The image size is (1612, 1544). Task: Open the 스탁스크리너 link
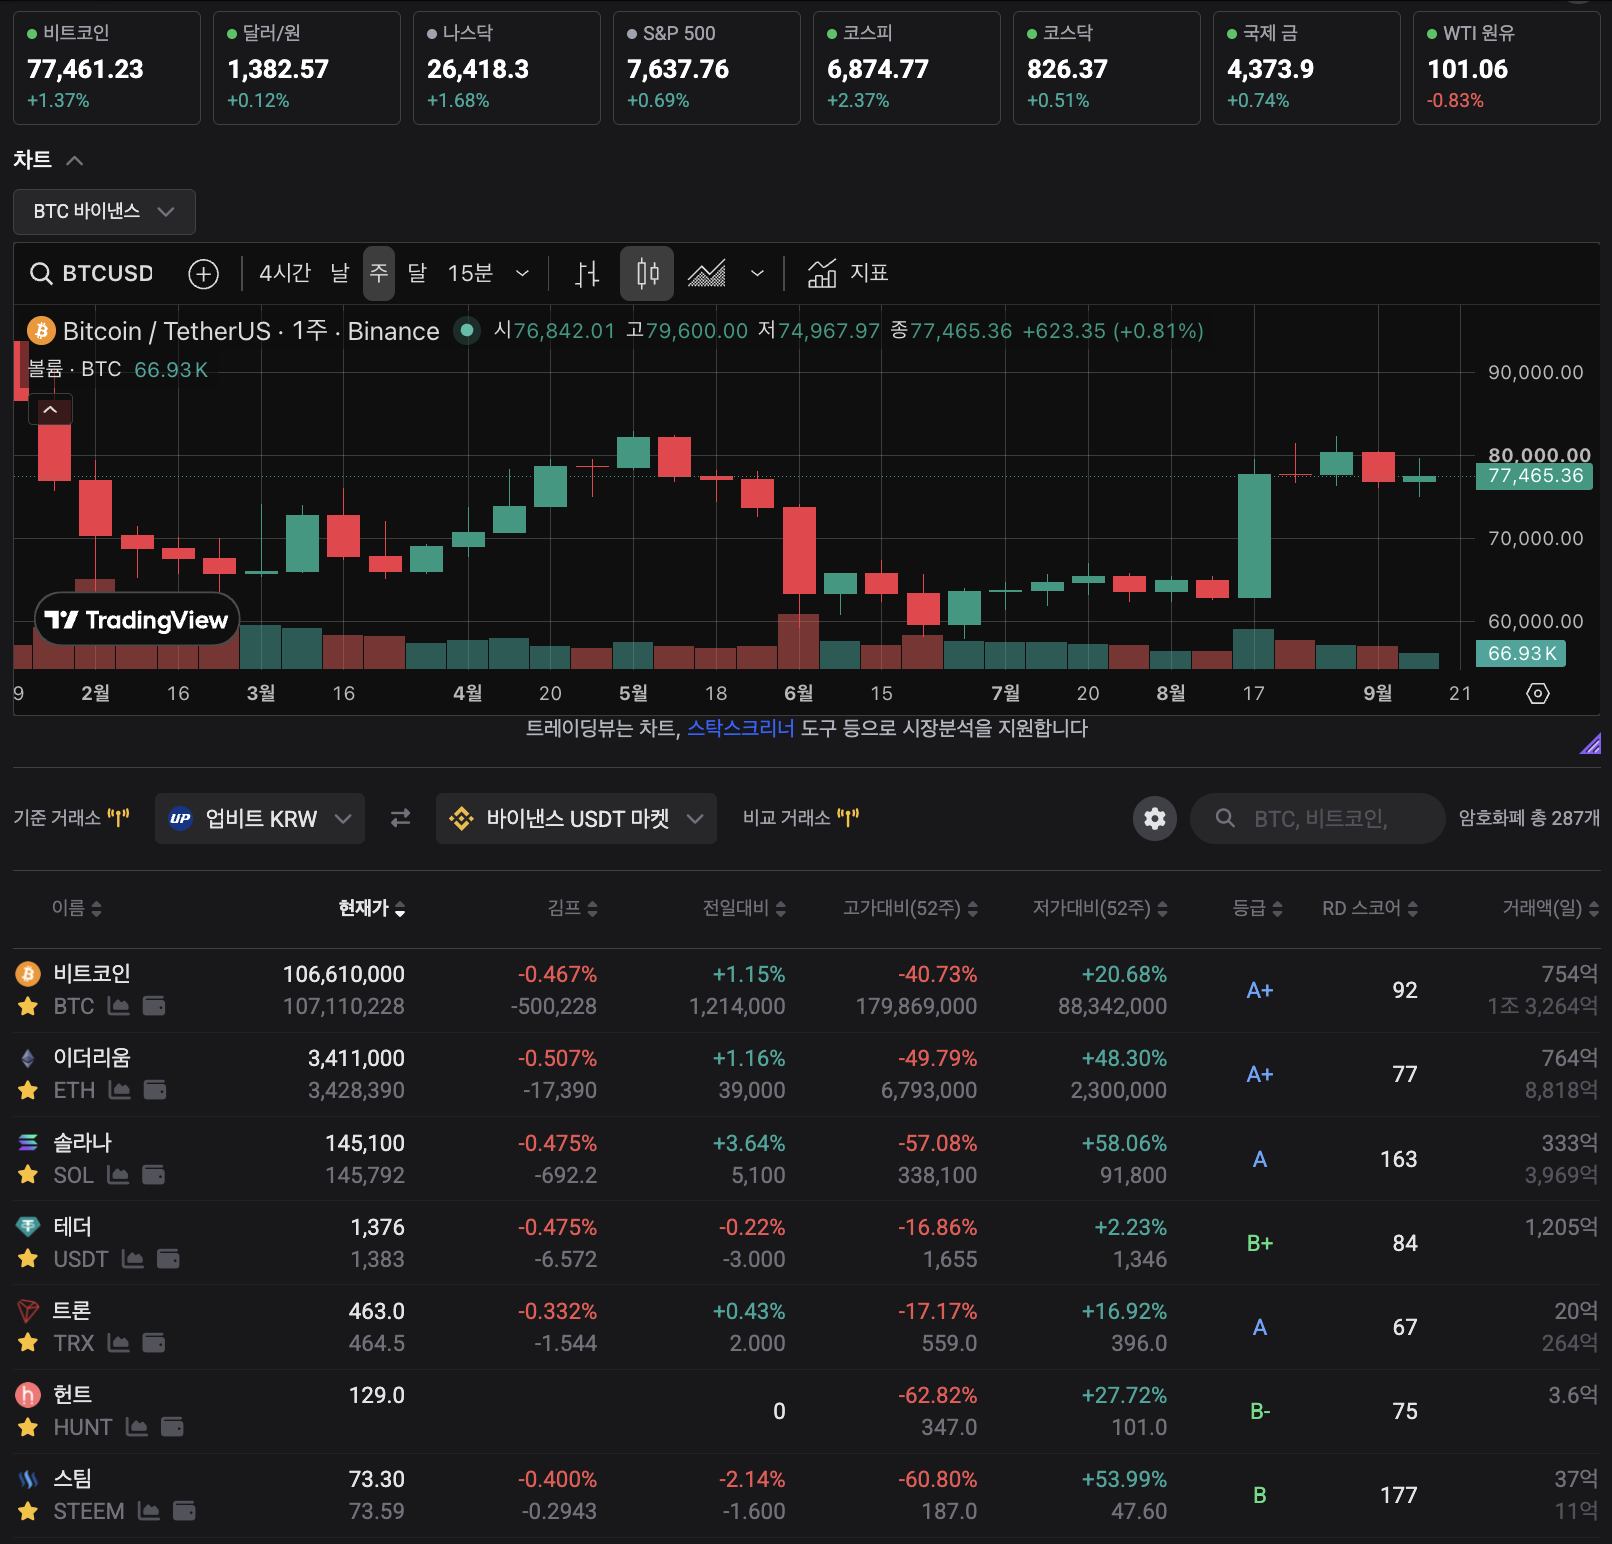(740, 728)
